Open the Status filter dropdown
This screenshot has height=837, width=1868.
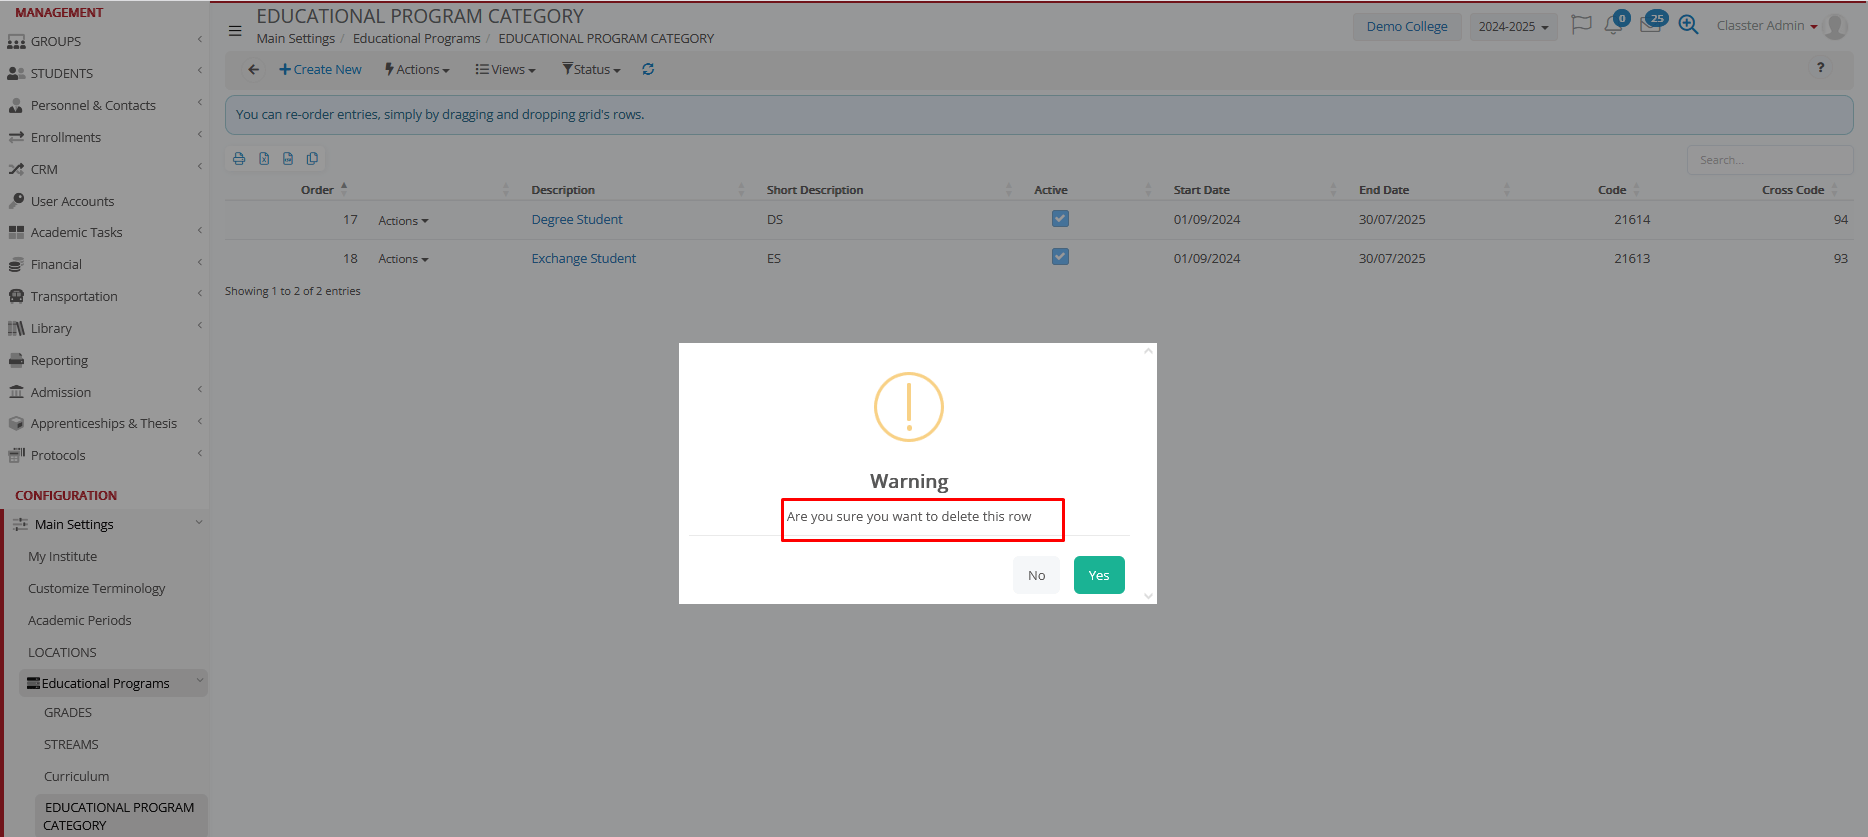tap(591, 69)
